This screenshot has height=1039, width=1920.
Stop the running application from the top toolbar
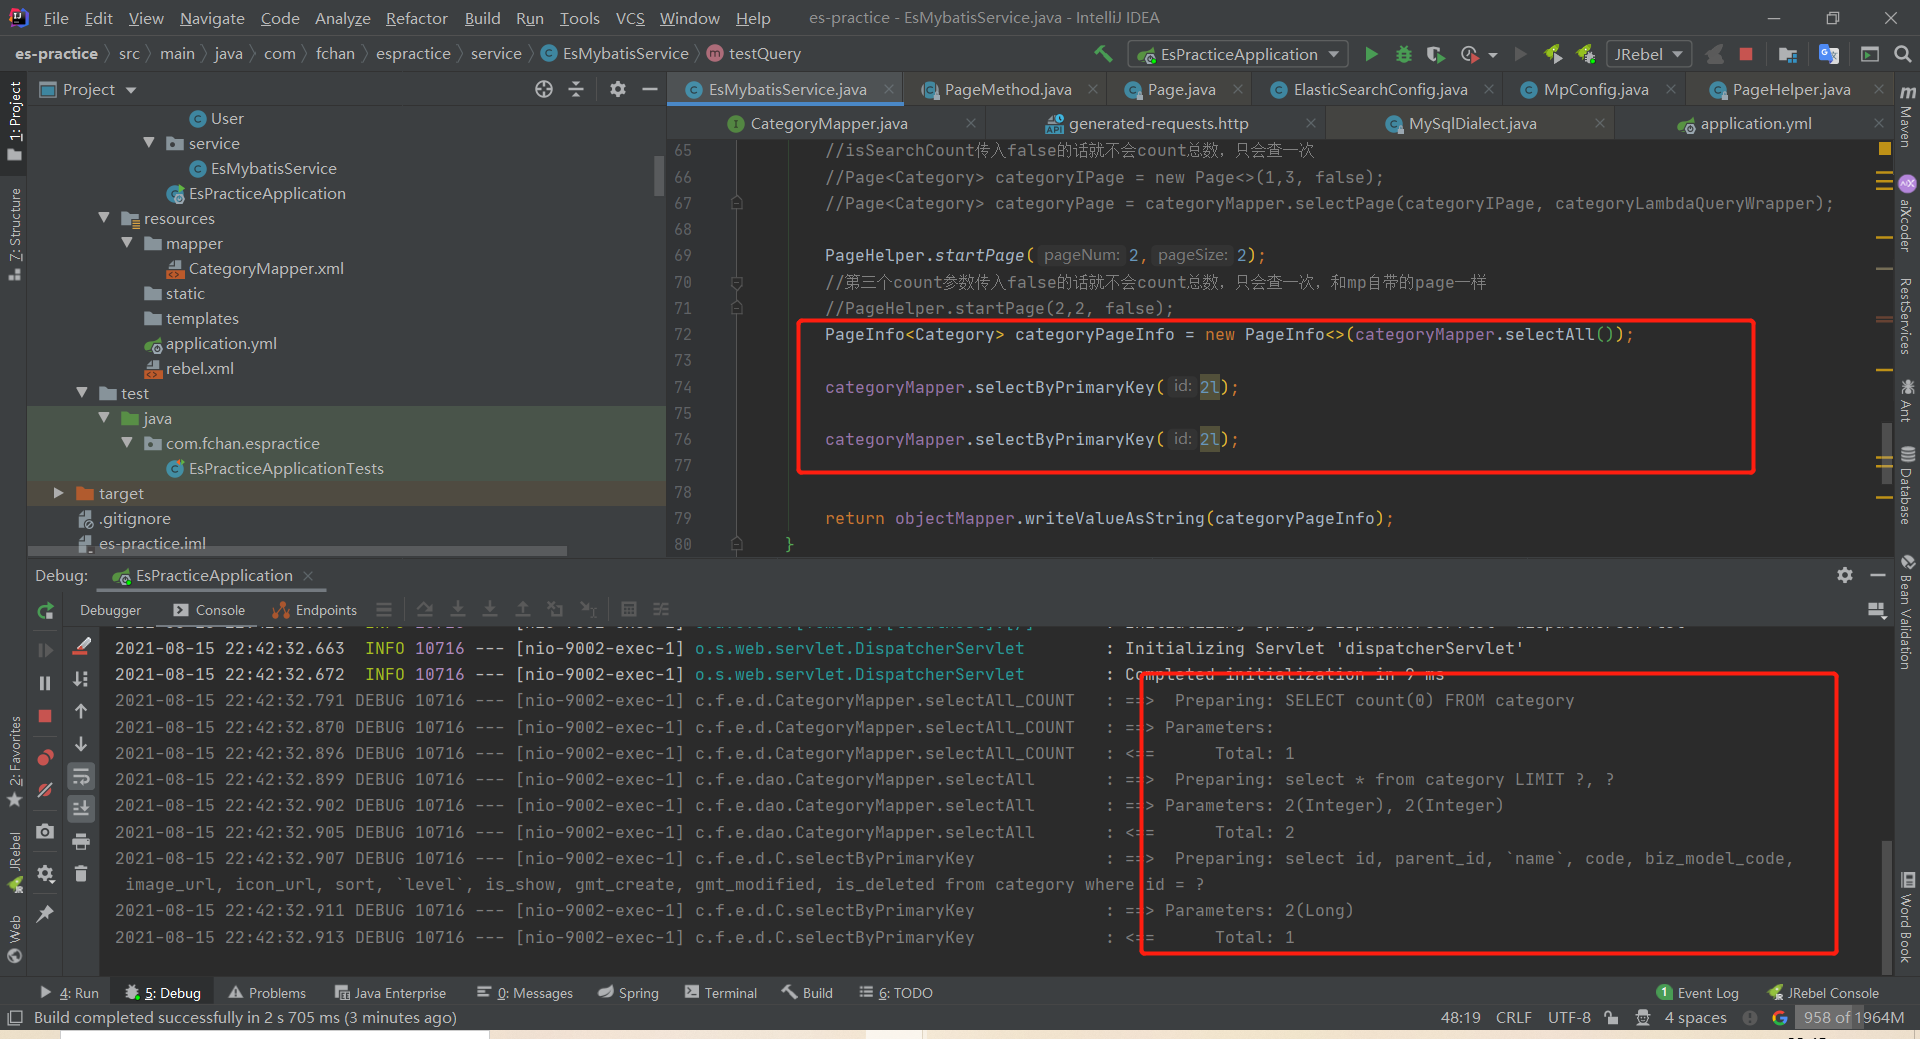click(1746, 54)
